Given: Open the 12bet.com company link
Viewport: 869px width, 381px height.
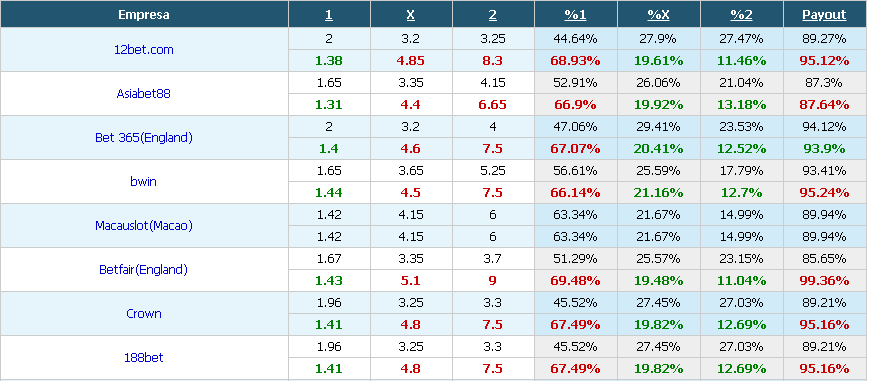Looking at the screenshot, I should pos(144,49).
